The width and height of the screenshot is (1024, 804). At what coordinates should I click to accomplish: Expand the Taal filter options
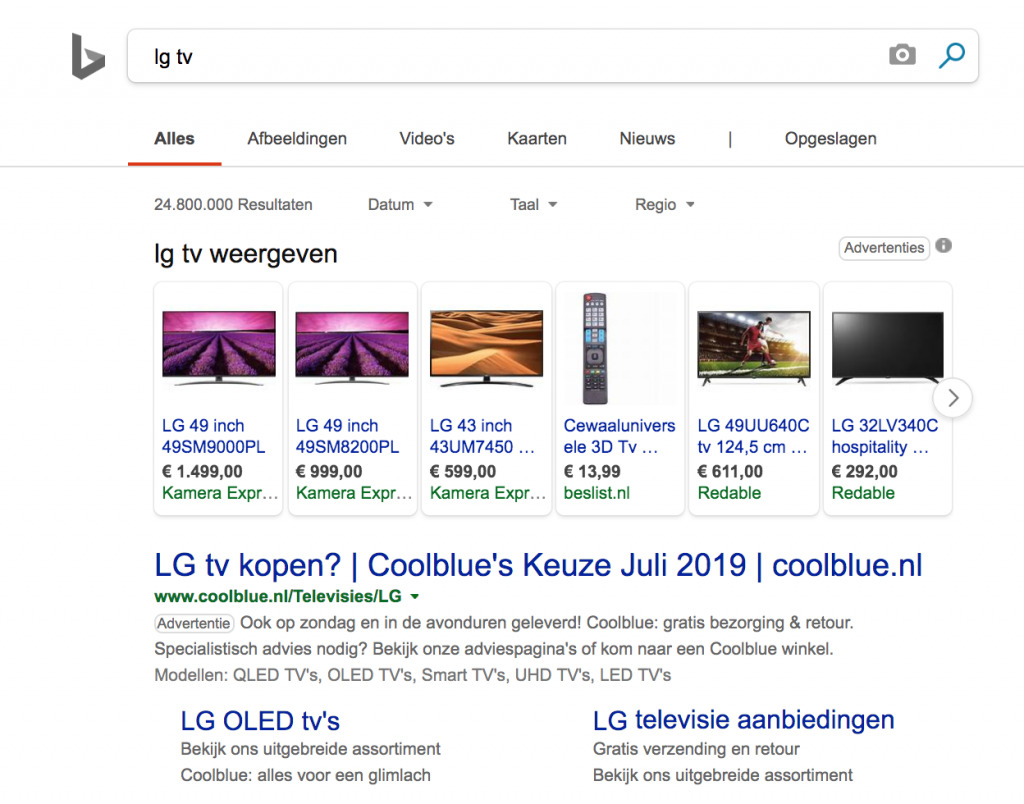[532, 204]
